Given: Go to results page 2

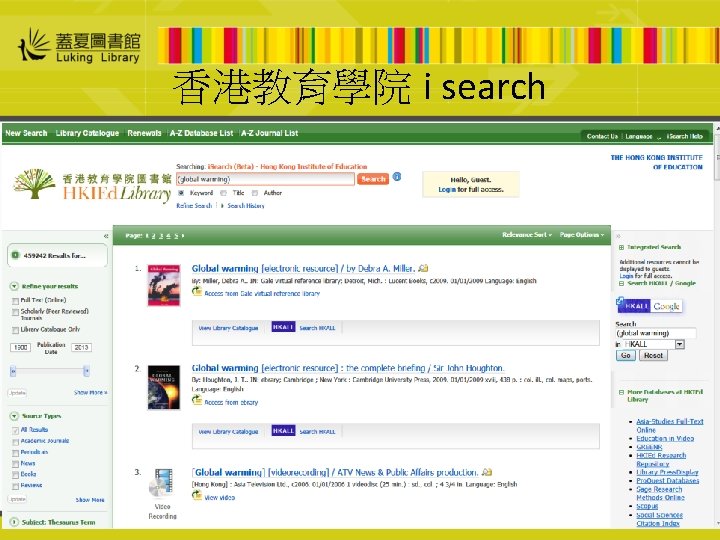Looking at the screenshot, I should [153, 236].
